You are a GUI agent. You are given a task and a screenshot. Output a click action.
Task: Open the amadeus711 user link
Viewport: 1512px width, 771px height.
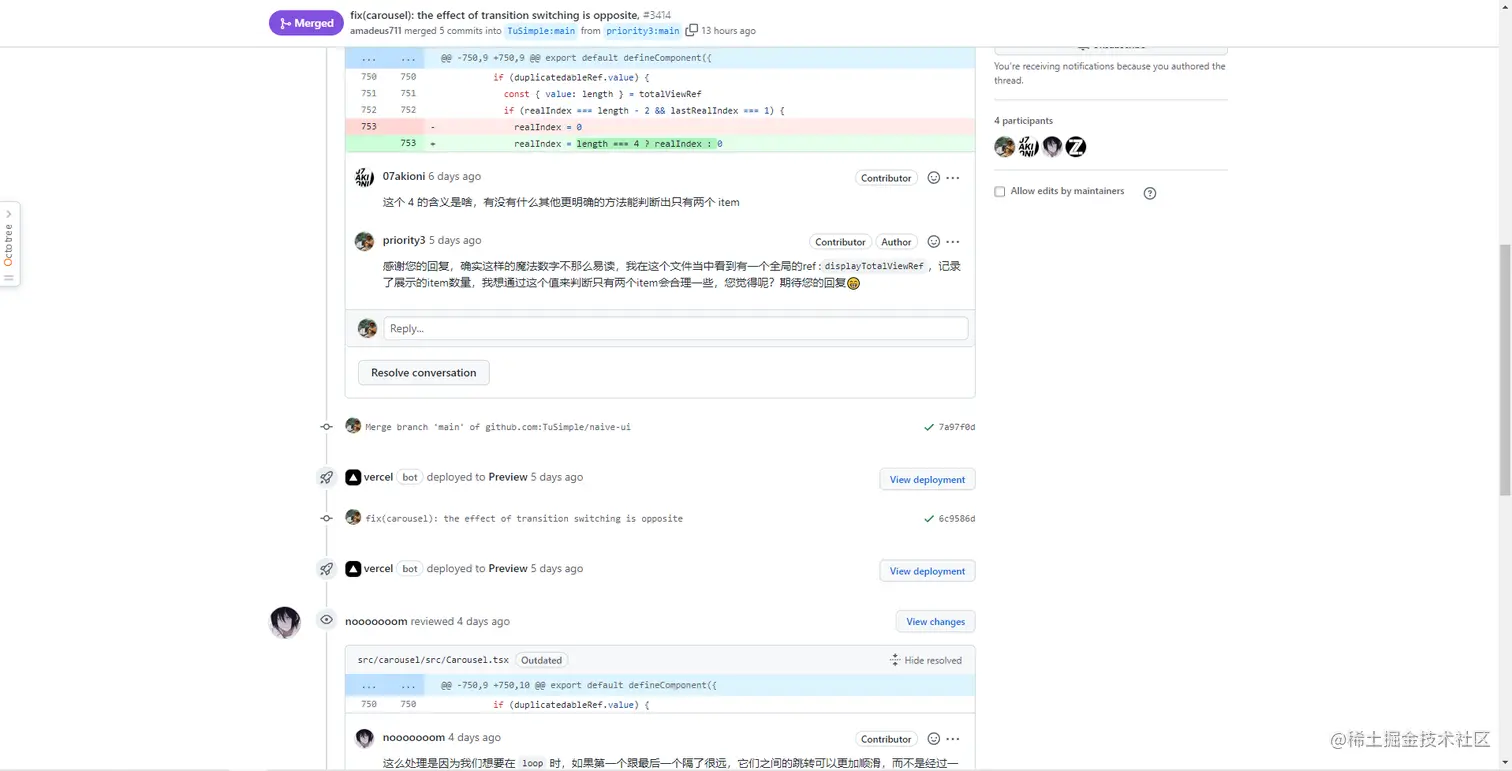coord(375,31)
